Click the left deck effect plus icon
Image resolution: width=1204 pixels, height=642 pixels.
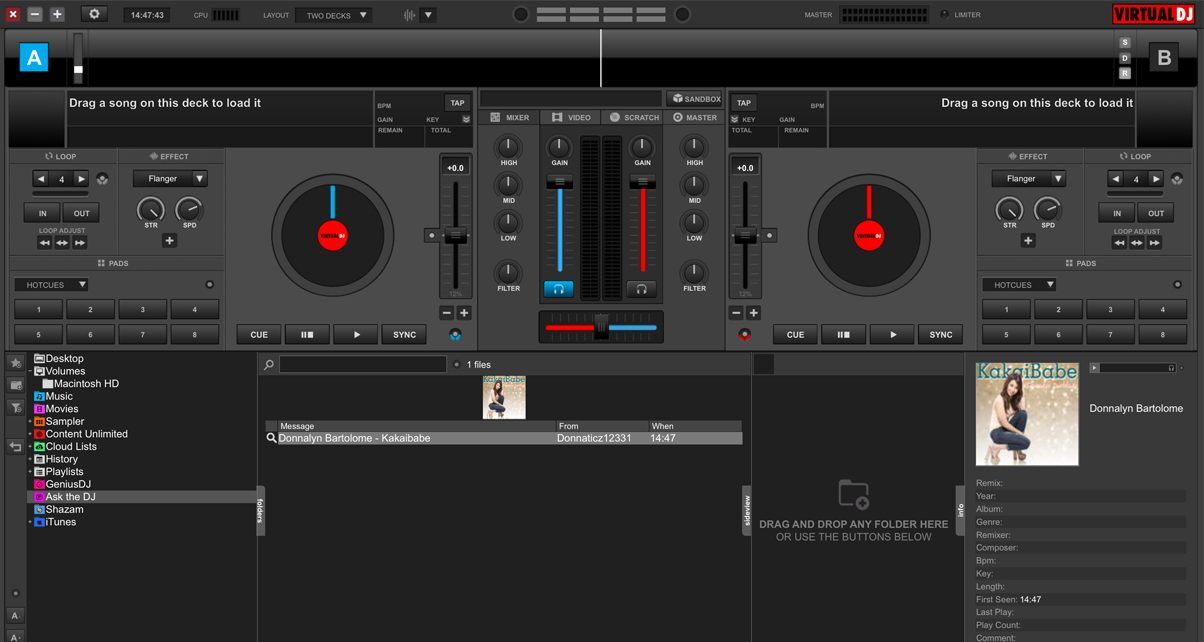point(169,240)
